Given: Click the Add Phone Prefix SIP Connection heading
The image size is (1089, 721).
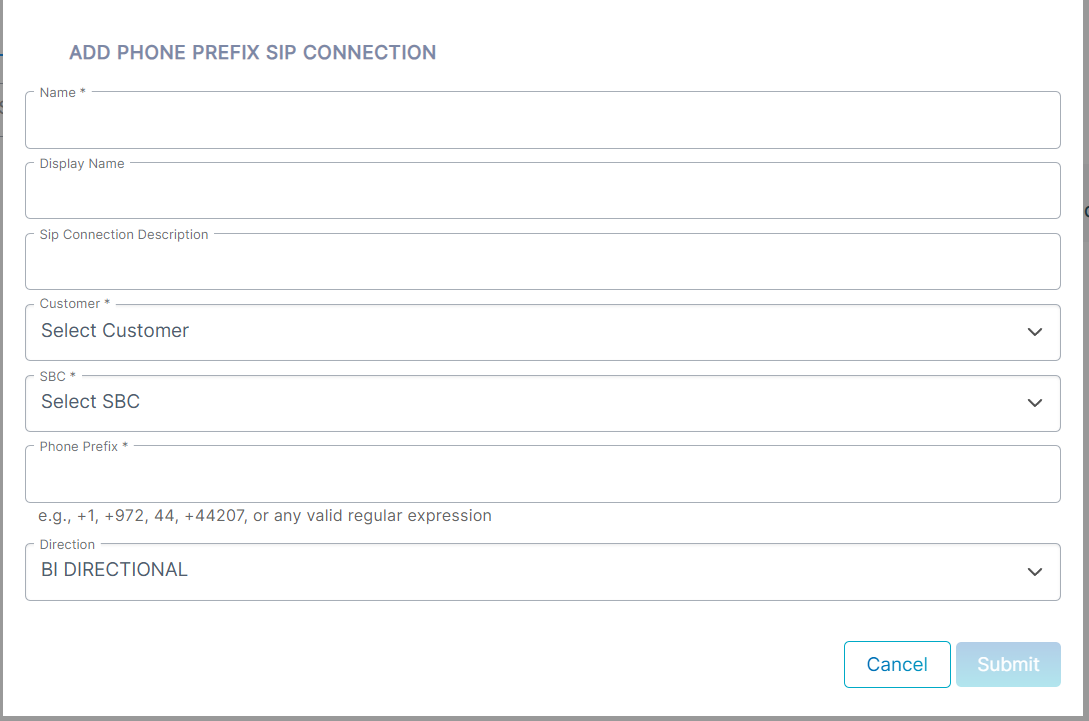Looking at the screenshot, I should [252, 53].
